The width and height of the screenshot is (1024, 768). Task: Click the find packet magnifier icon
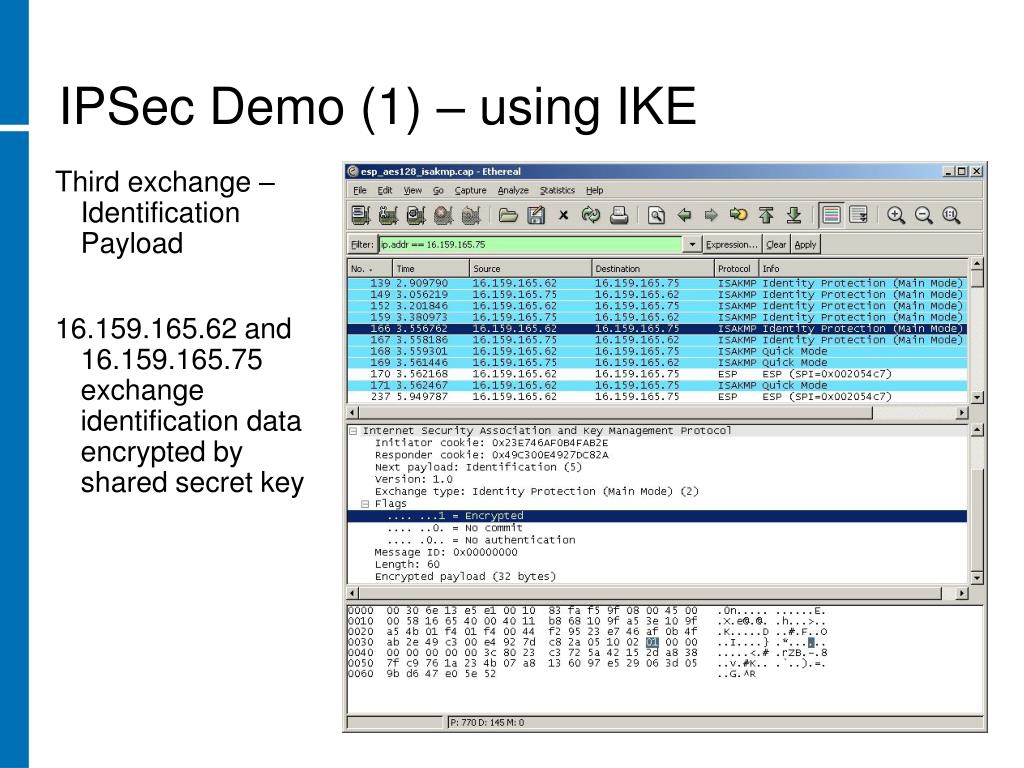pyautogui.click(x=656, y=215)
